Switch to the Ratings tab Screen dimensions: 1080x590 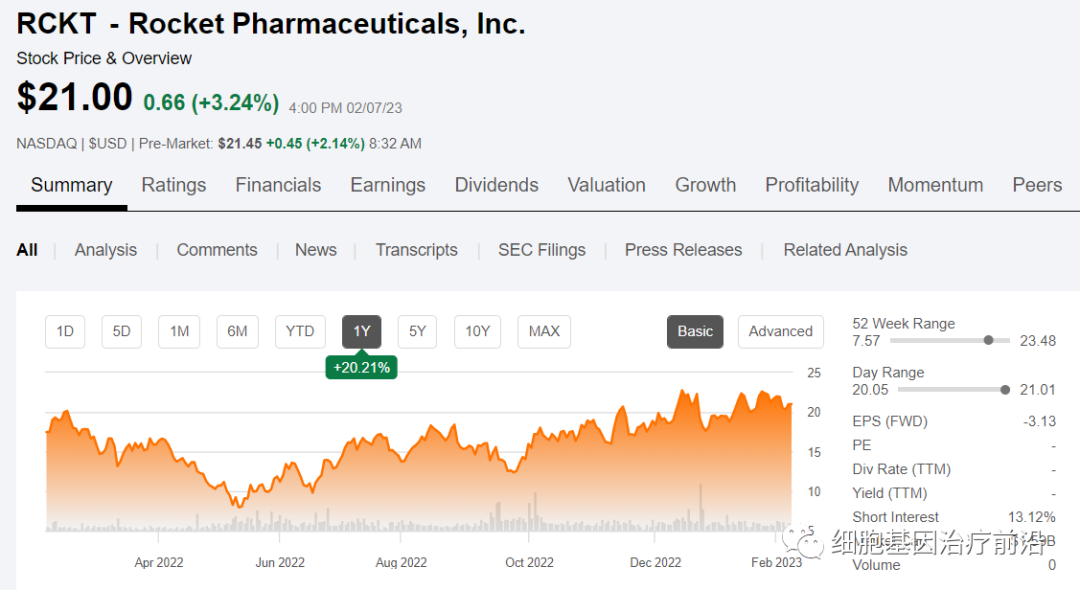pyautogui.click(x=173, y=185)
